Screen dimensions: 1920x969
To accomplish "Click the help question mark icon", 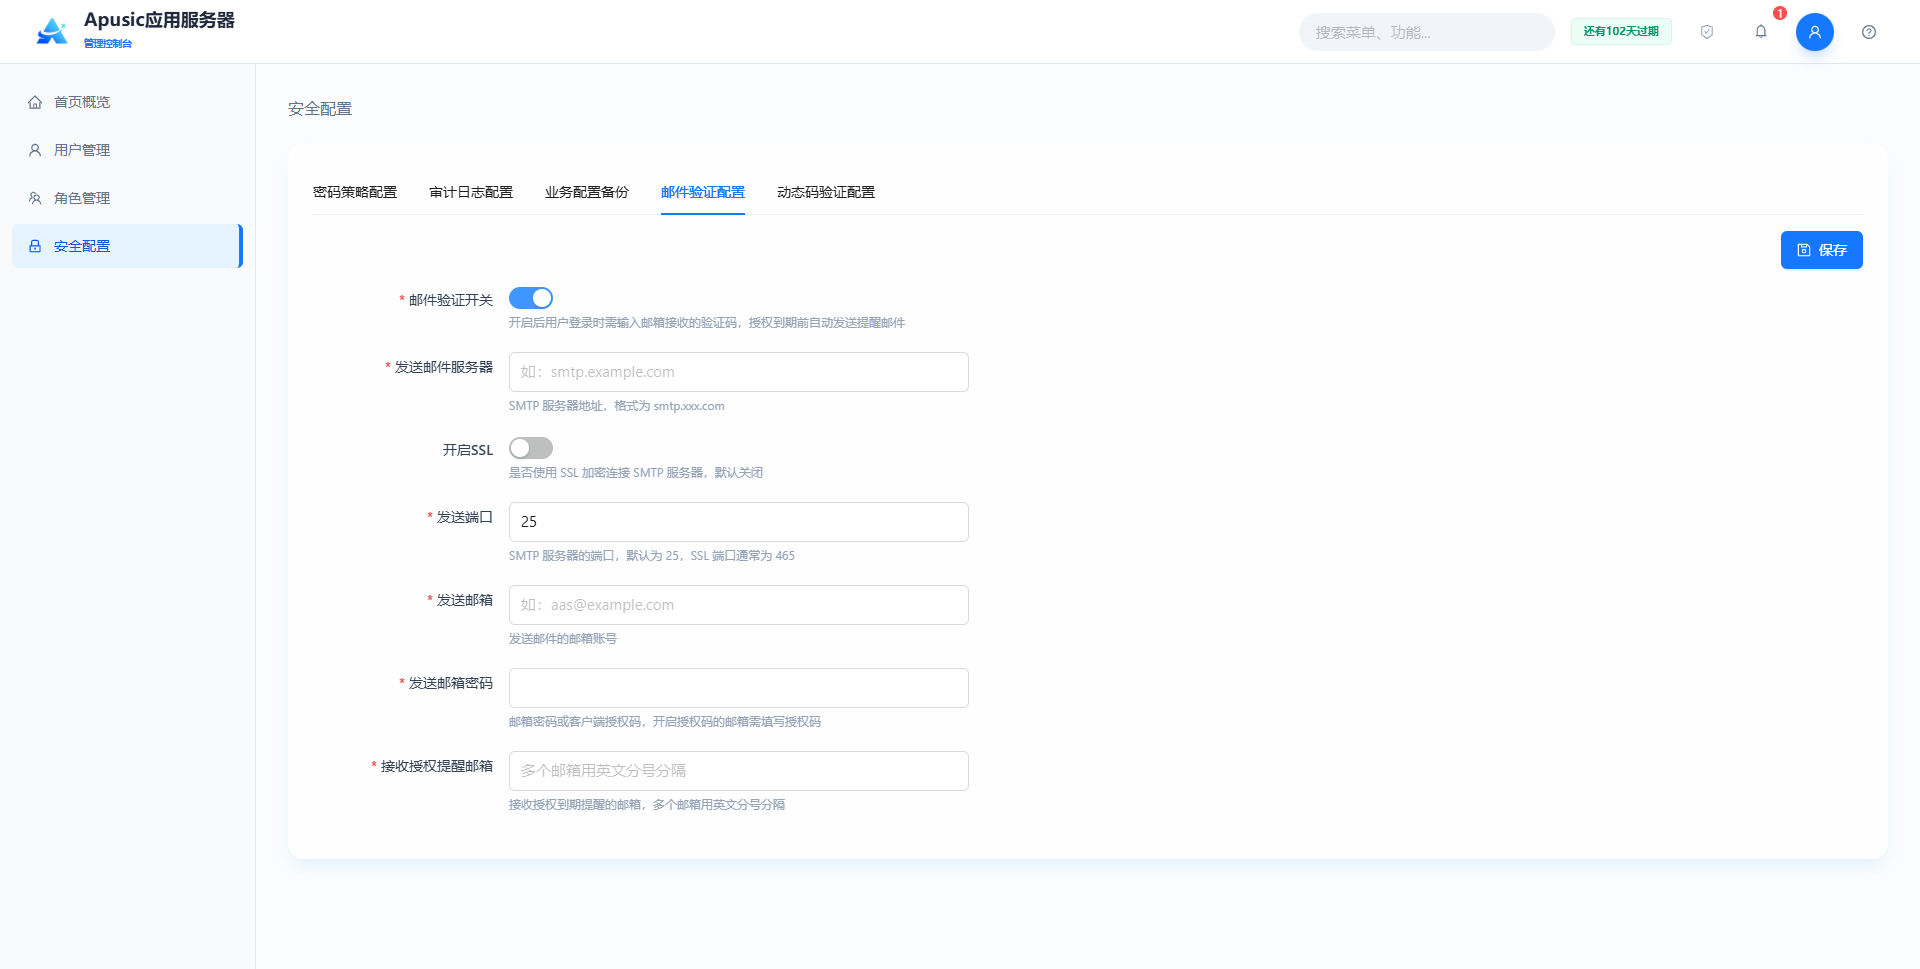I will [1869, 32].
